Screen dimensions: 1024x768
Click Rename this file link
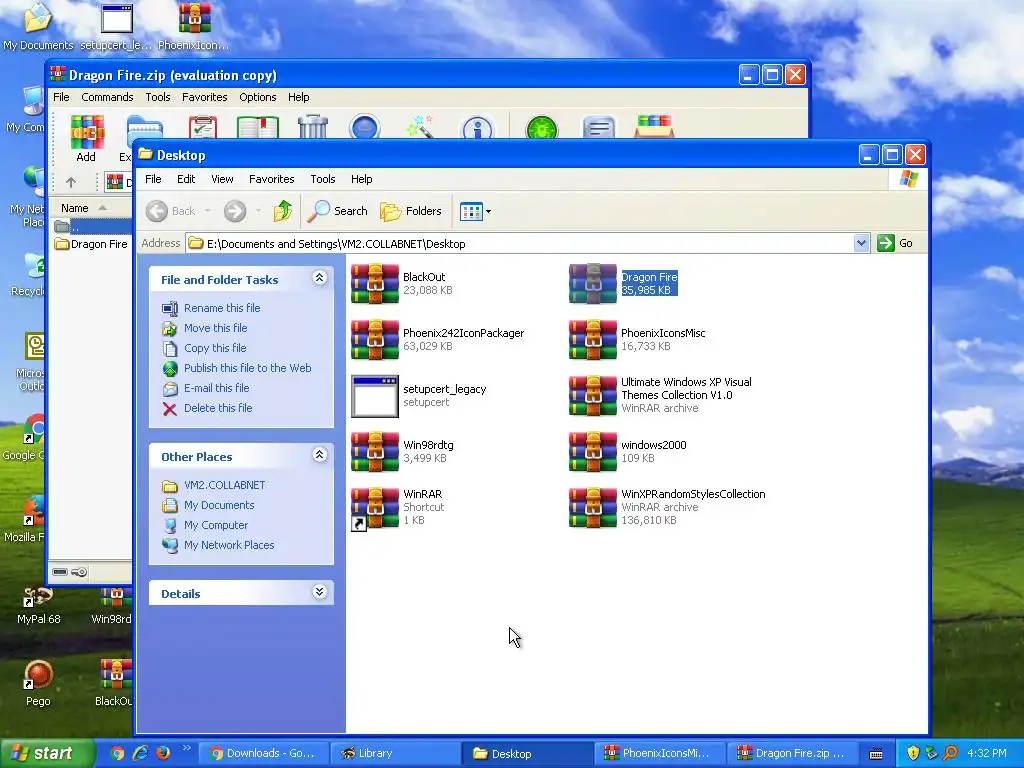click(222, 308)
